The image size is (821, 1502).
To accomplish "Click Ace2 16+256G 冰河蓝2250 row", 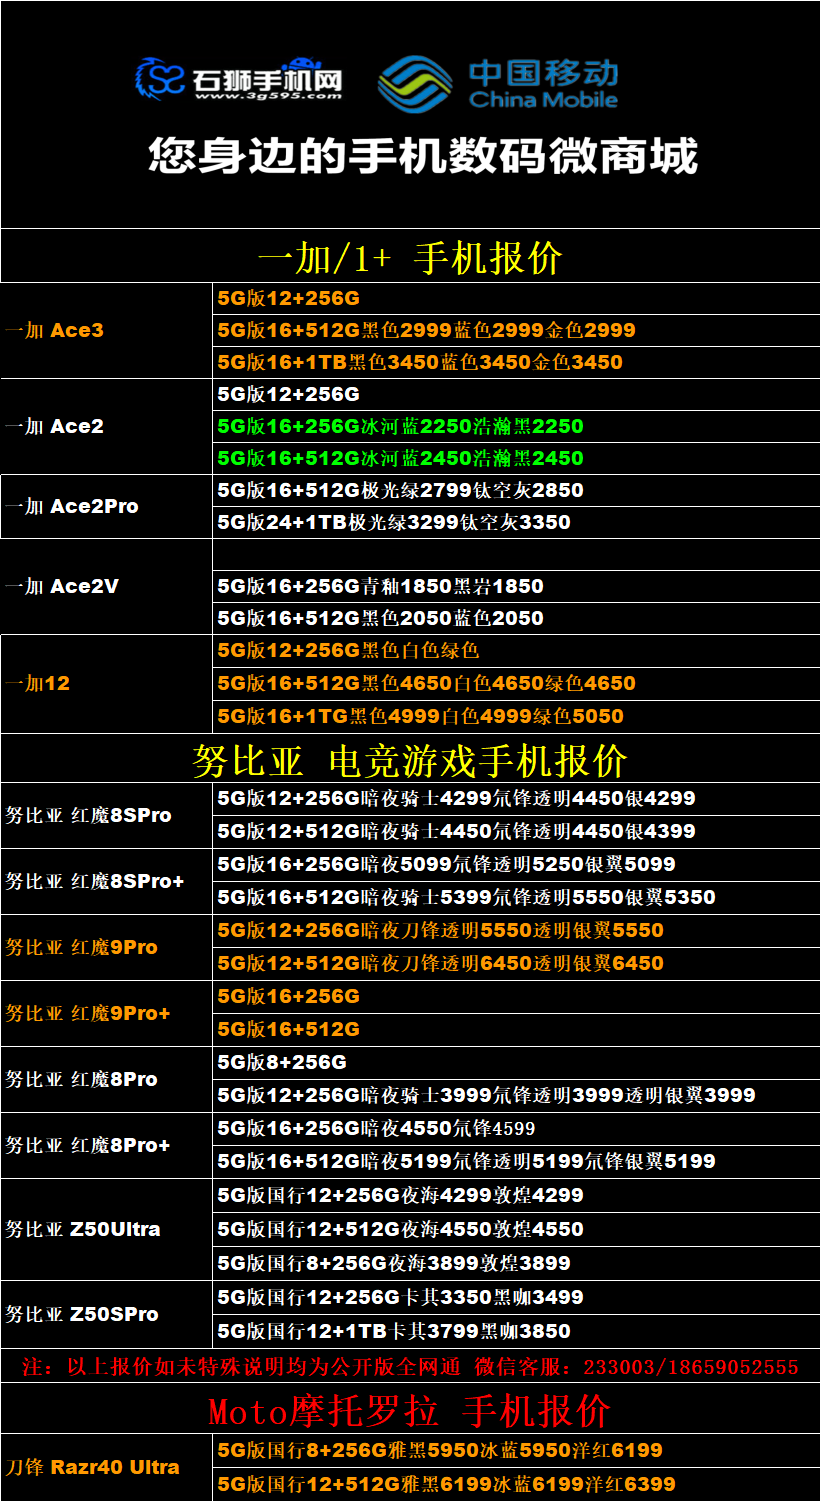I will click(x=517, y=426).
